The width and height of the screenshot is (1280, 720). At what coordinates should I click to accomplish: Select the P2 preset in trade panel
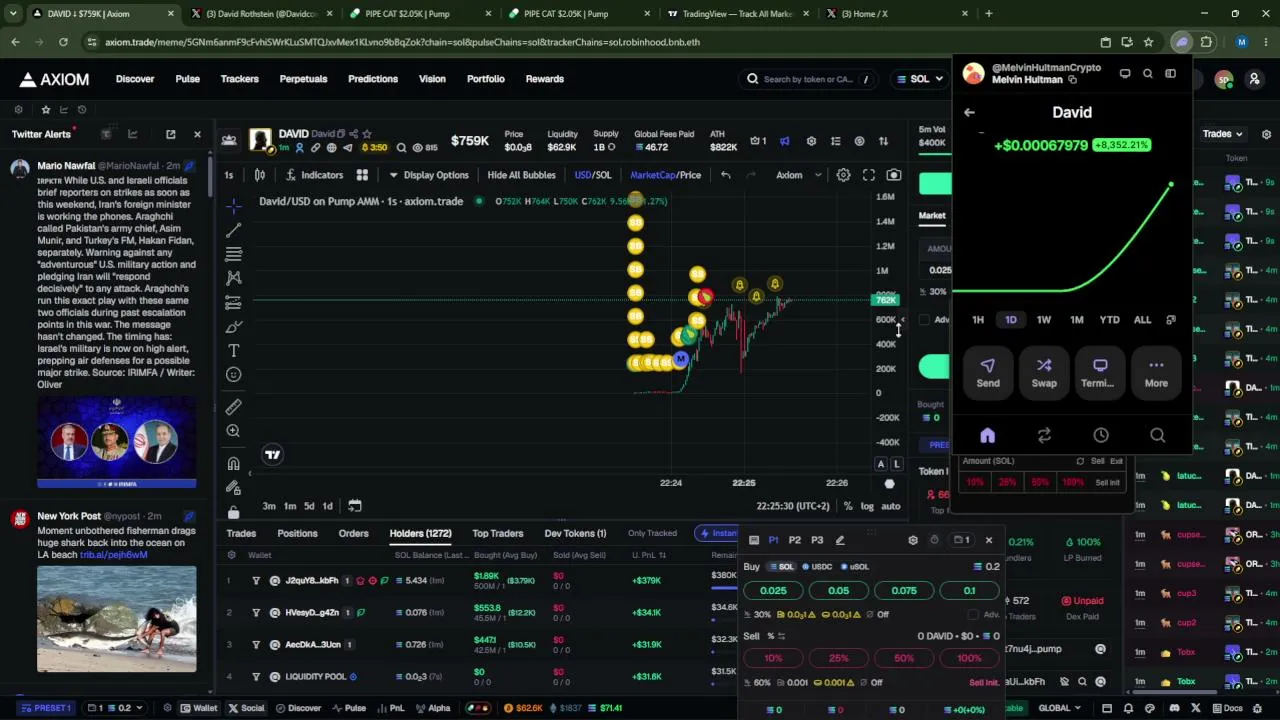pos(795,540)
